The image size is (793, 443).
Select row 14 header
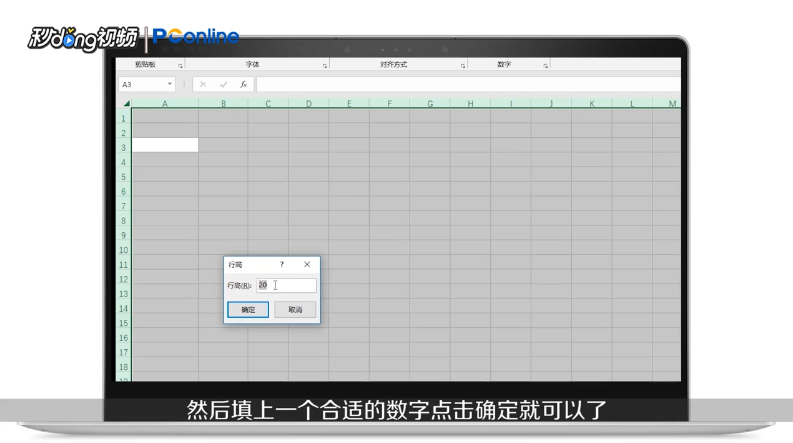click(x=123, y=308)
